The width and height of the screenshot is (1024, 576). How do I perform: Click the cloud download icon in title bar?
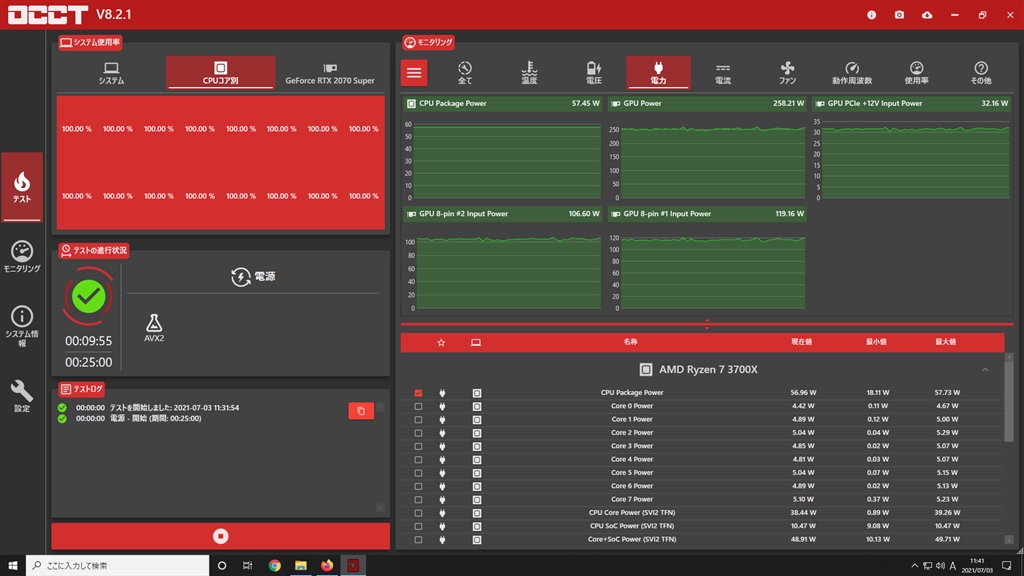tap(927, 15)
